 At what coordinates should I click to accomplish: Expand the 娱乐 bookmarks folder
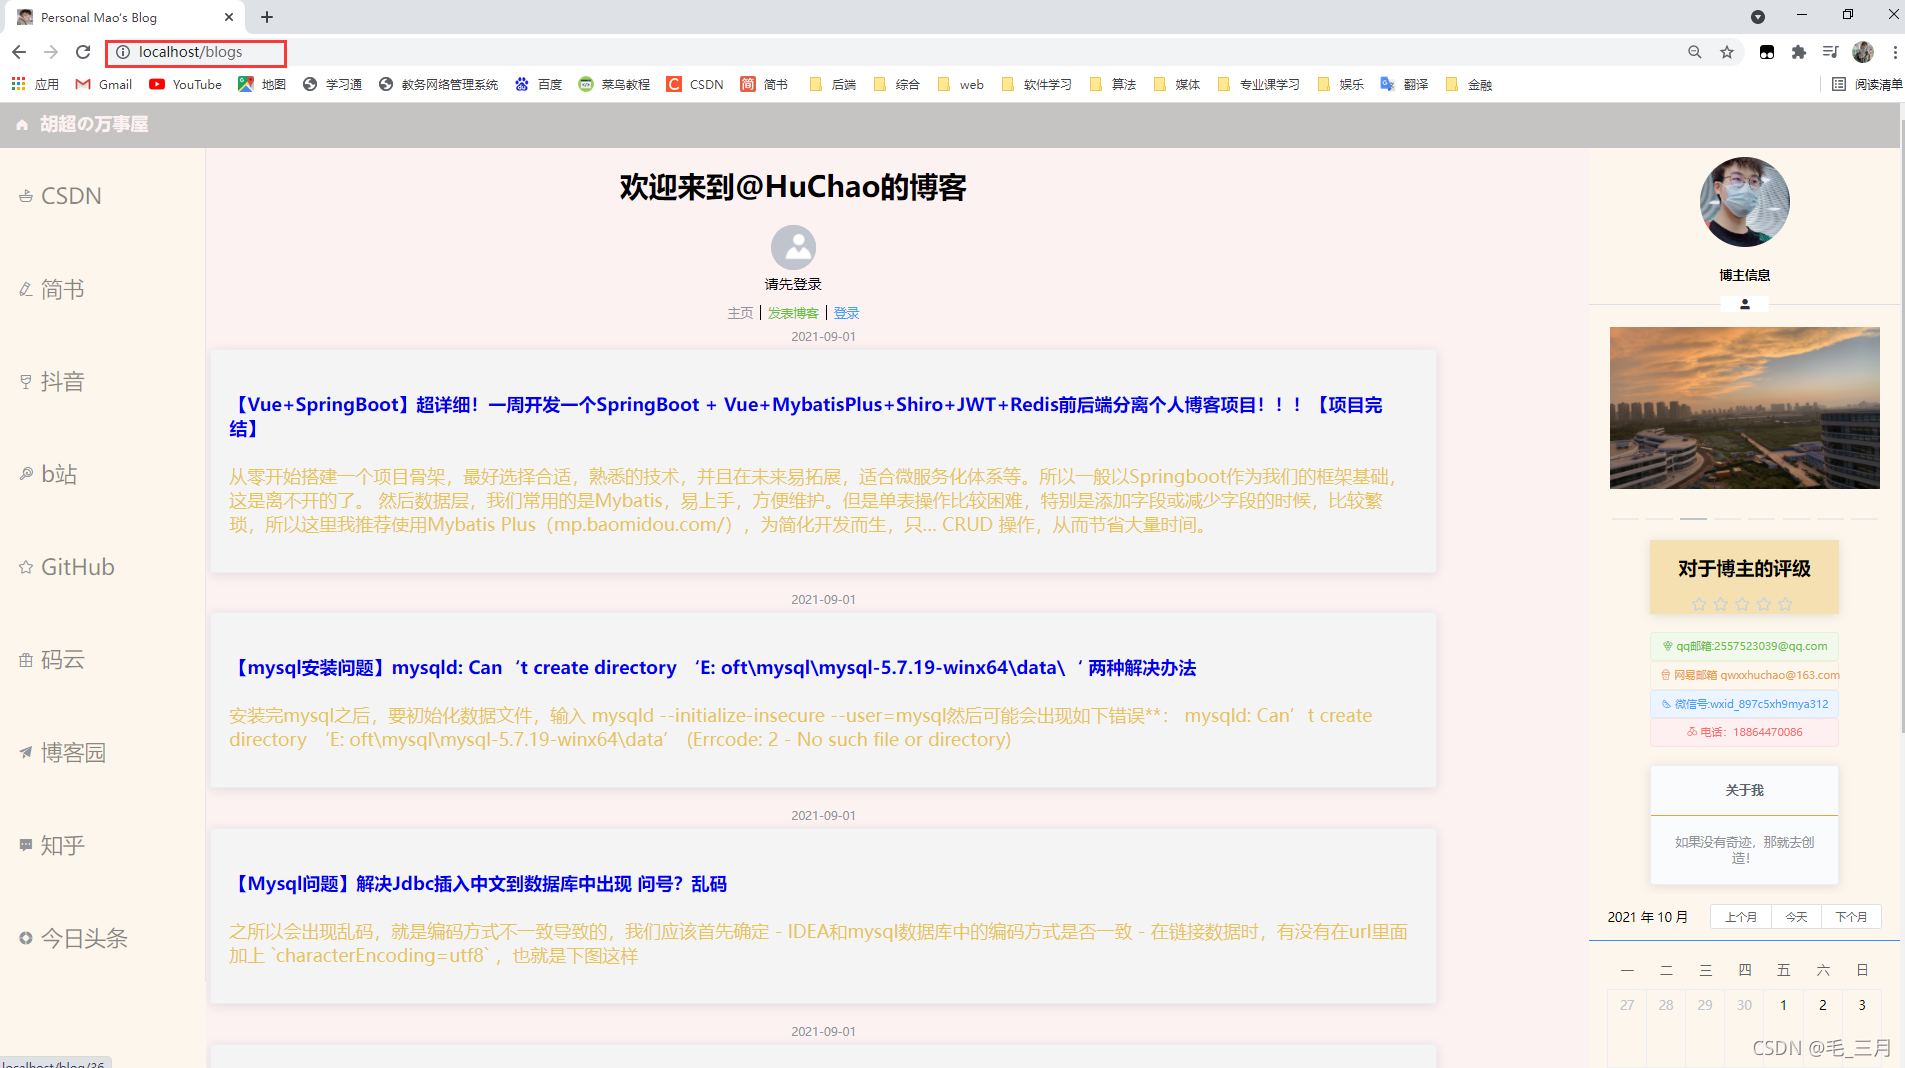pyautogui.click(x=1340, y=84)
